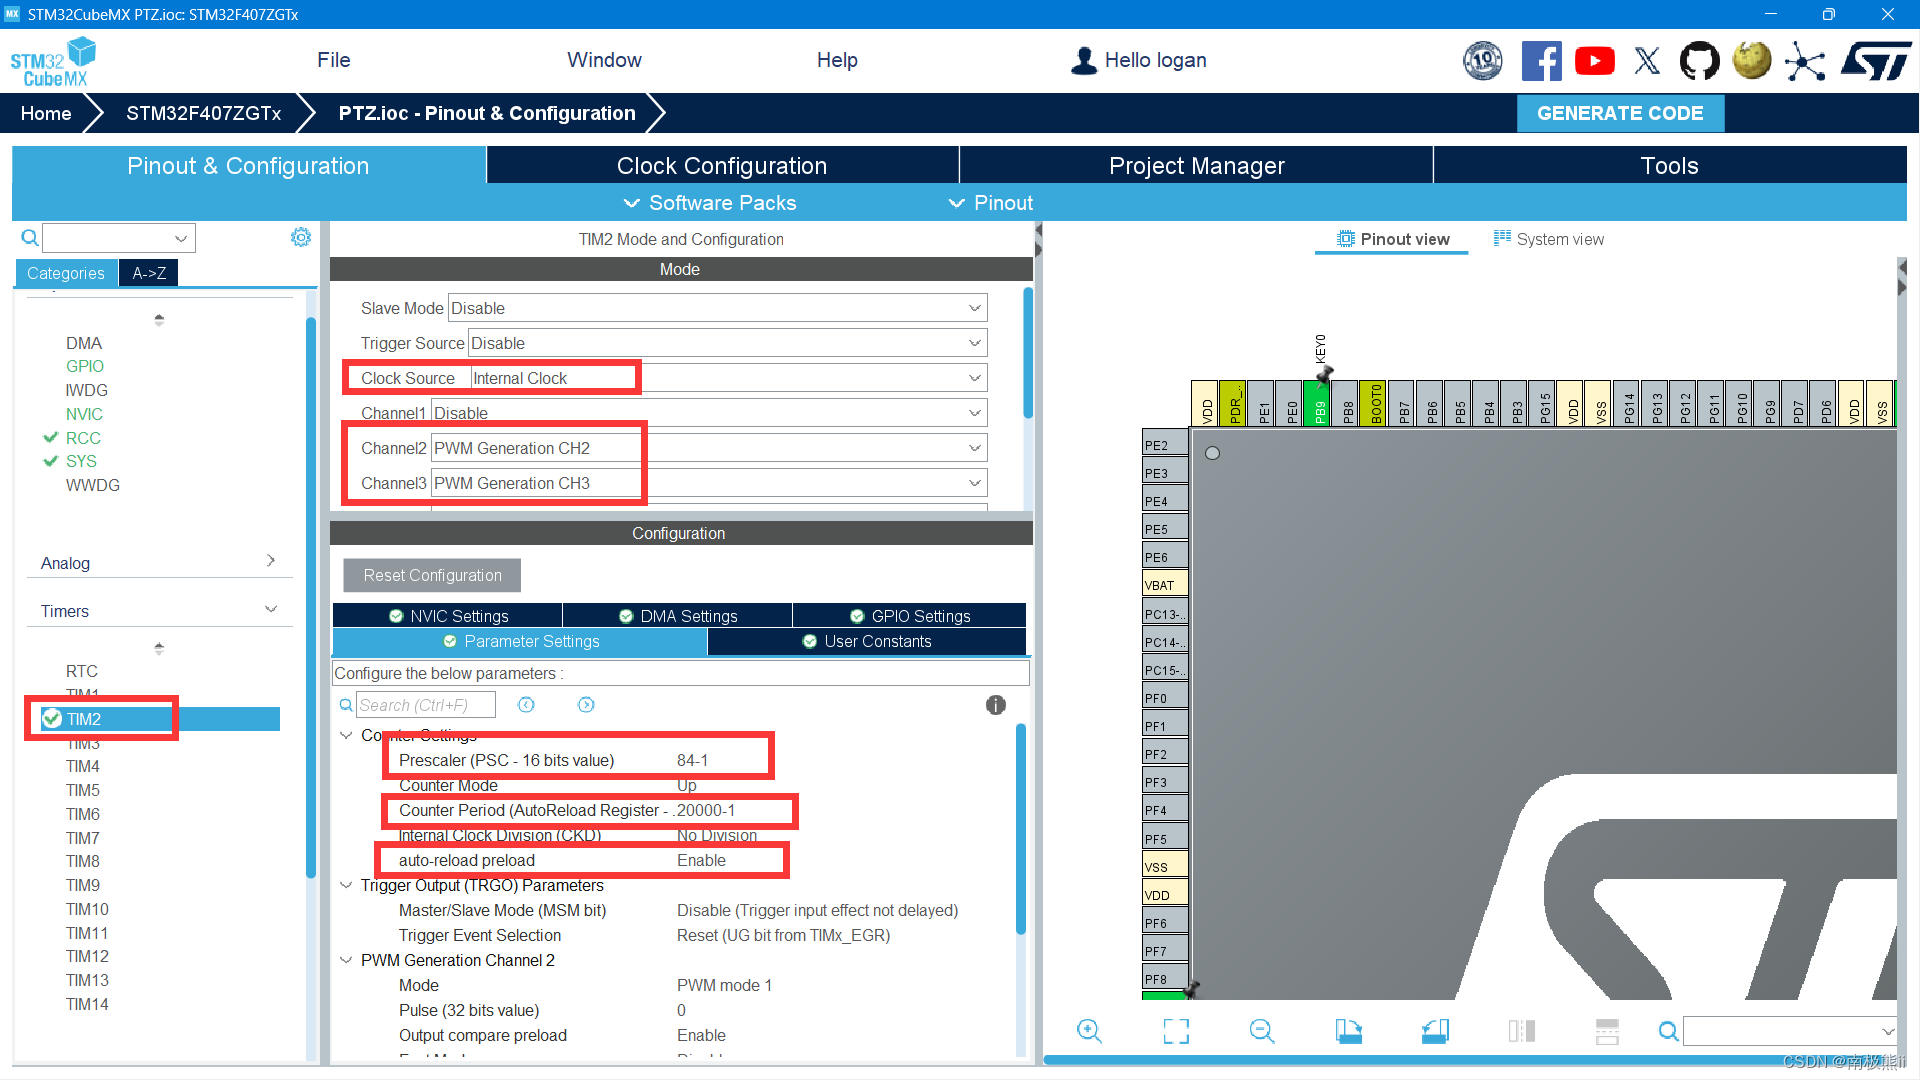1920x1080 pixels.
Task: Open the Channel3 PWM Generation dropdown
Action: 709,483
